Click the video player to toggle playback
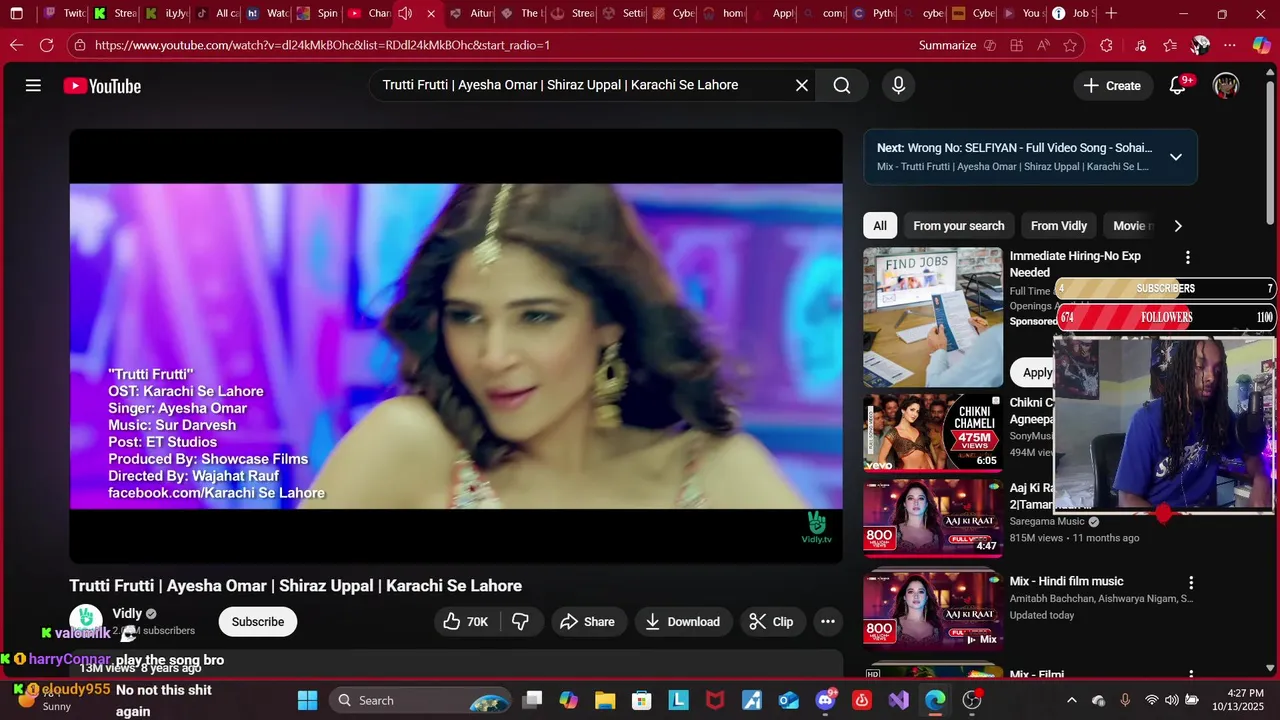This screenshot has width=1280, height=720. (456, 346)
